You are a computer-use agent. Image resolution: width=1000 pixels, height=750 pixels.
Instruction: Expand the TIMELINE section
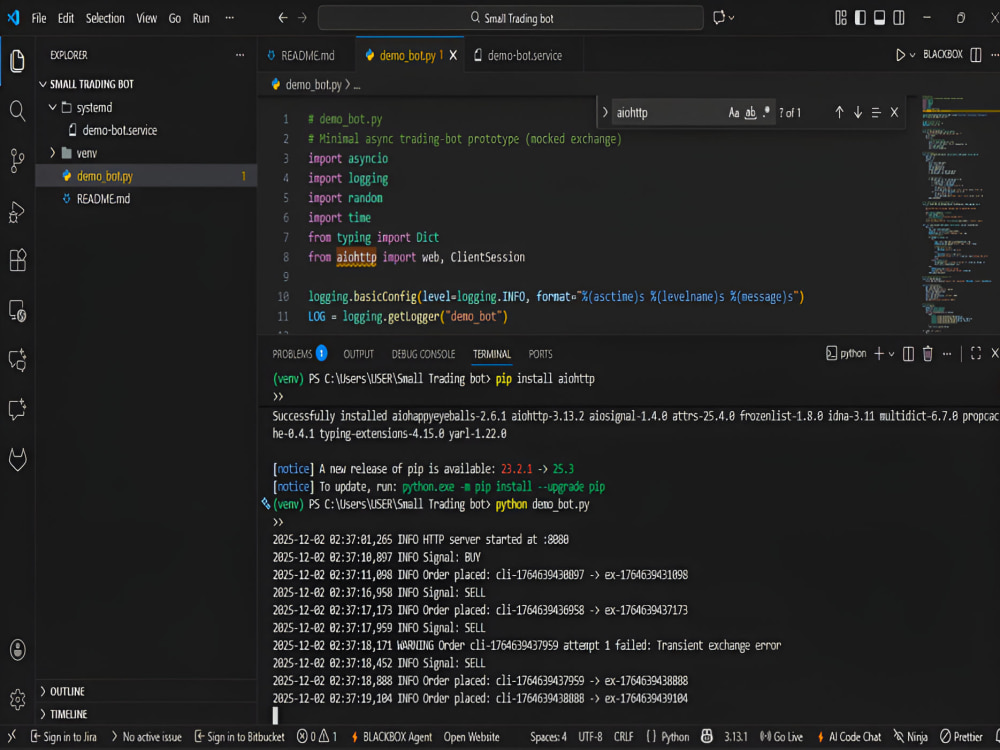point(68,714)
